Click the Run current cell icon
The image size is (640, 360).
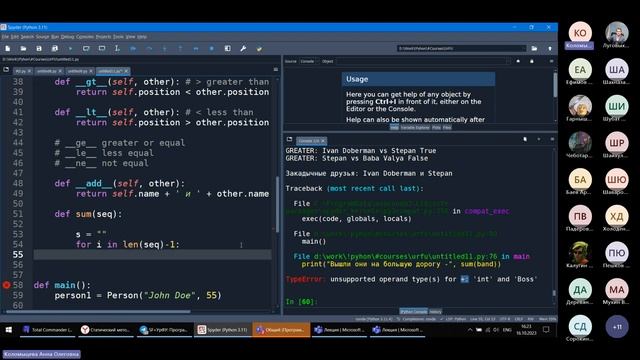pyautogui.click(x=86, y=49)
